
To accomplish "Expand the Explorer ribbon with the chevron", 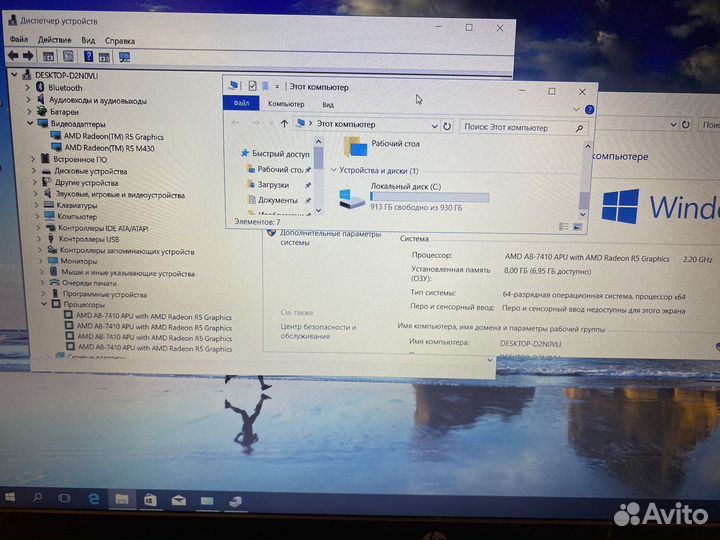I will 576,109.
